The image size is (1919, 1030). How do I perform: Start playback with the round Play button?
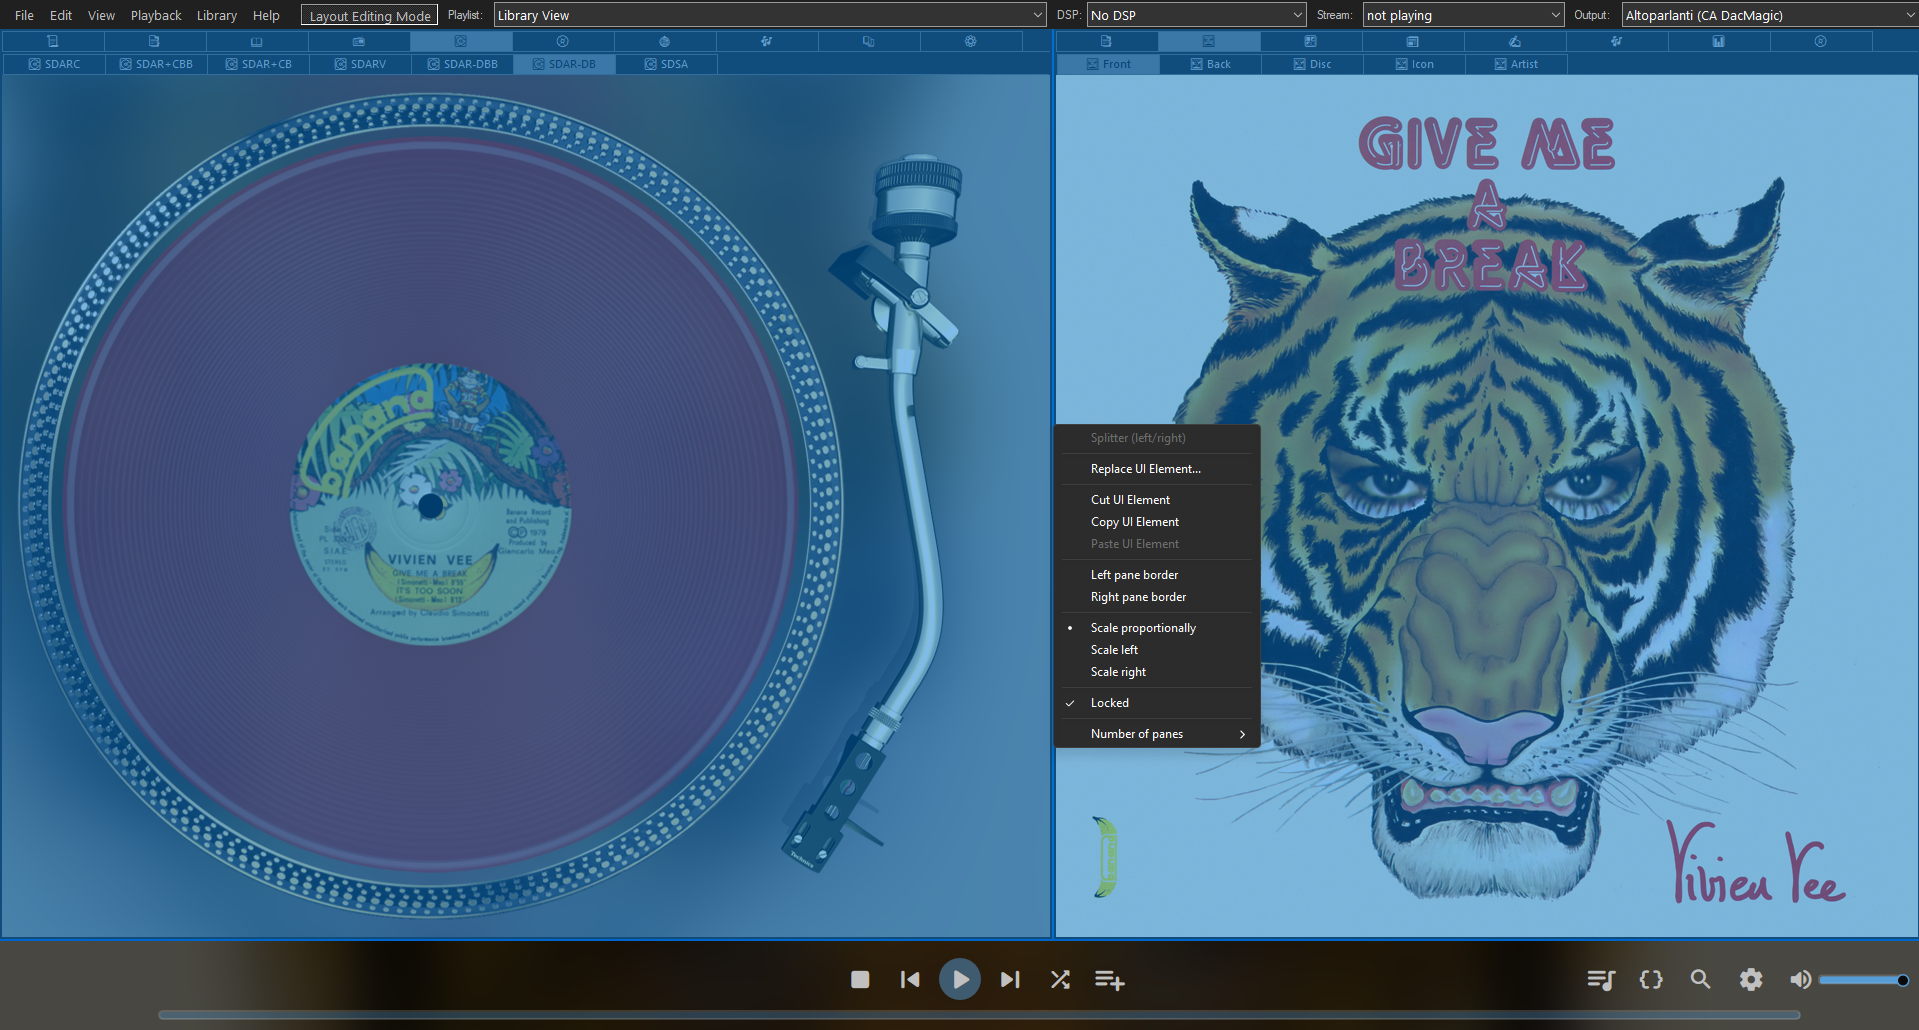[960, 979]
